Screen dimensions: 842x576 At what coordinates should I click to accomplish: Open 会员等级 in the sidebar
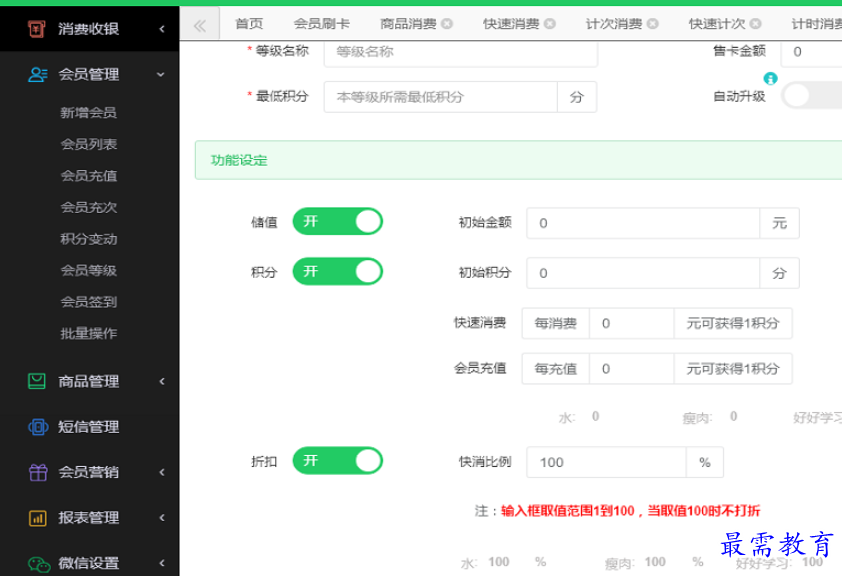[89, 270]
